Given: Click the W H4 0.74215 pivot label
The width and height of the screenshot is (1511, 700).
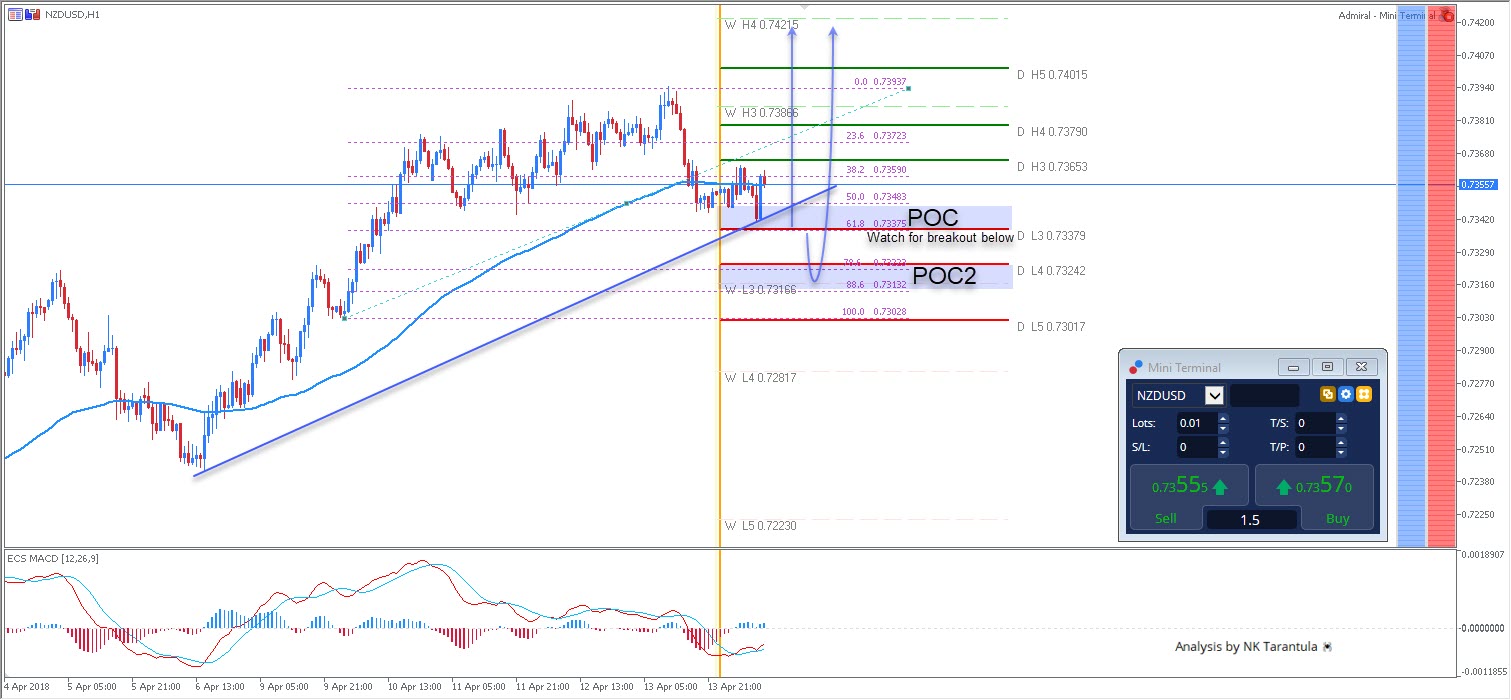Looking at the screenshot, I should coord(762,25).
